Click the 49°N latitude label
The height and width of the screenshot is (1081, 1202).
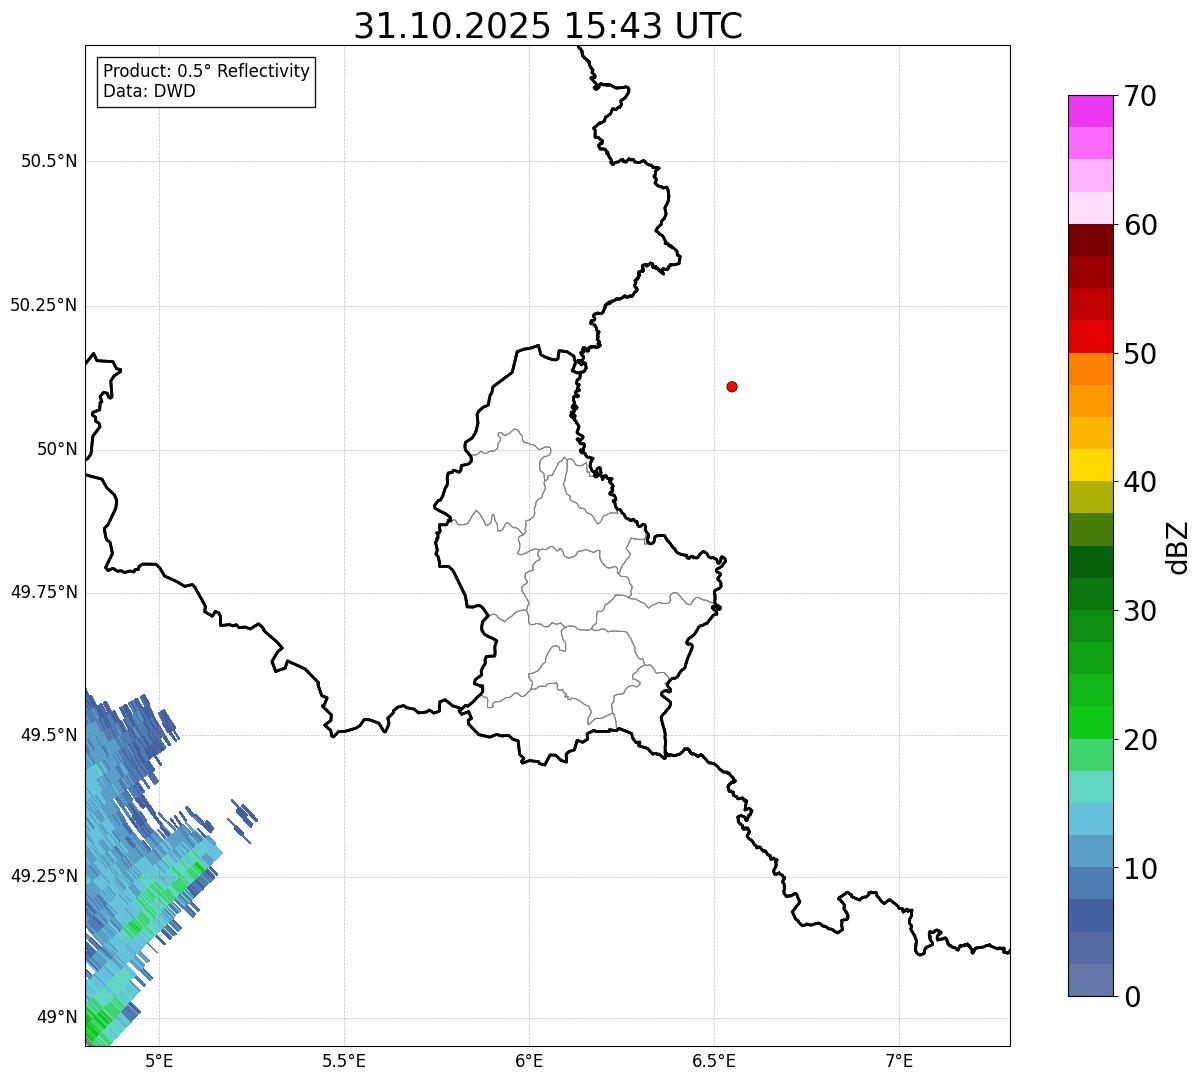click(x=57, y=1018)
